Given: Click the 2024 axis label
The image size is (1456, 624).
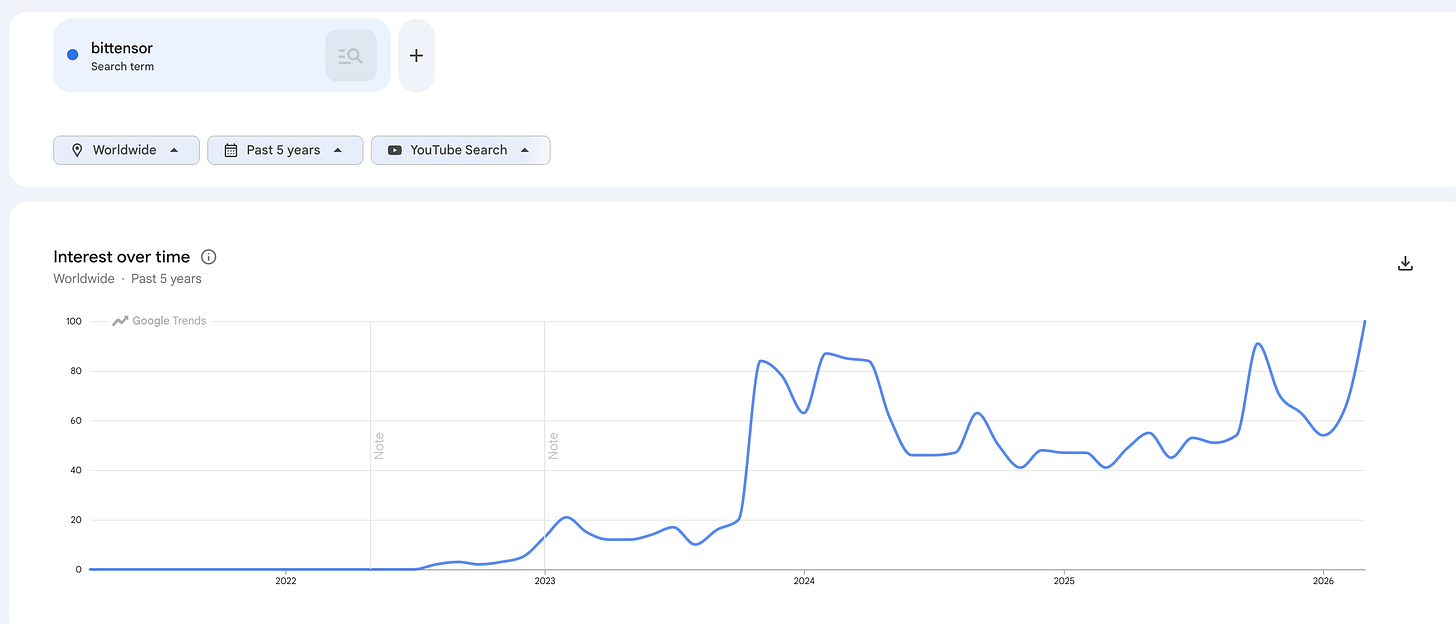Looking at the screenshot, I should 804,581.
